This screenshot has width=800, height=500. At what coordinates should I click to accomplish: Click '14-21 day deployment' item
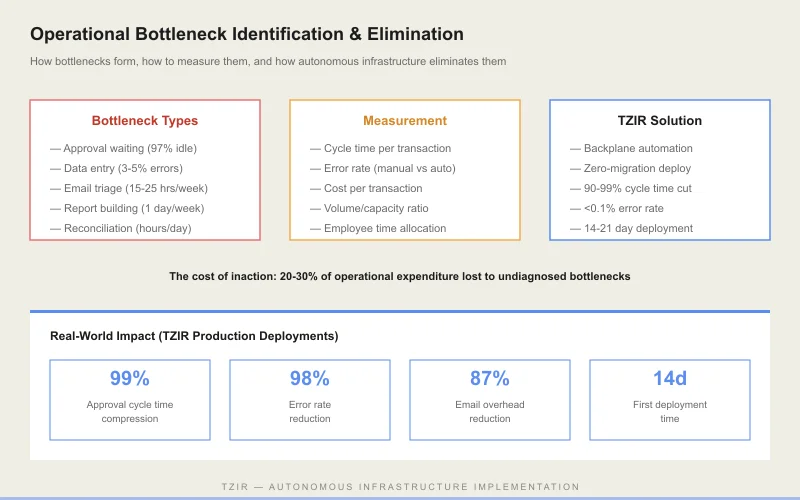click(632, 228)
